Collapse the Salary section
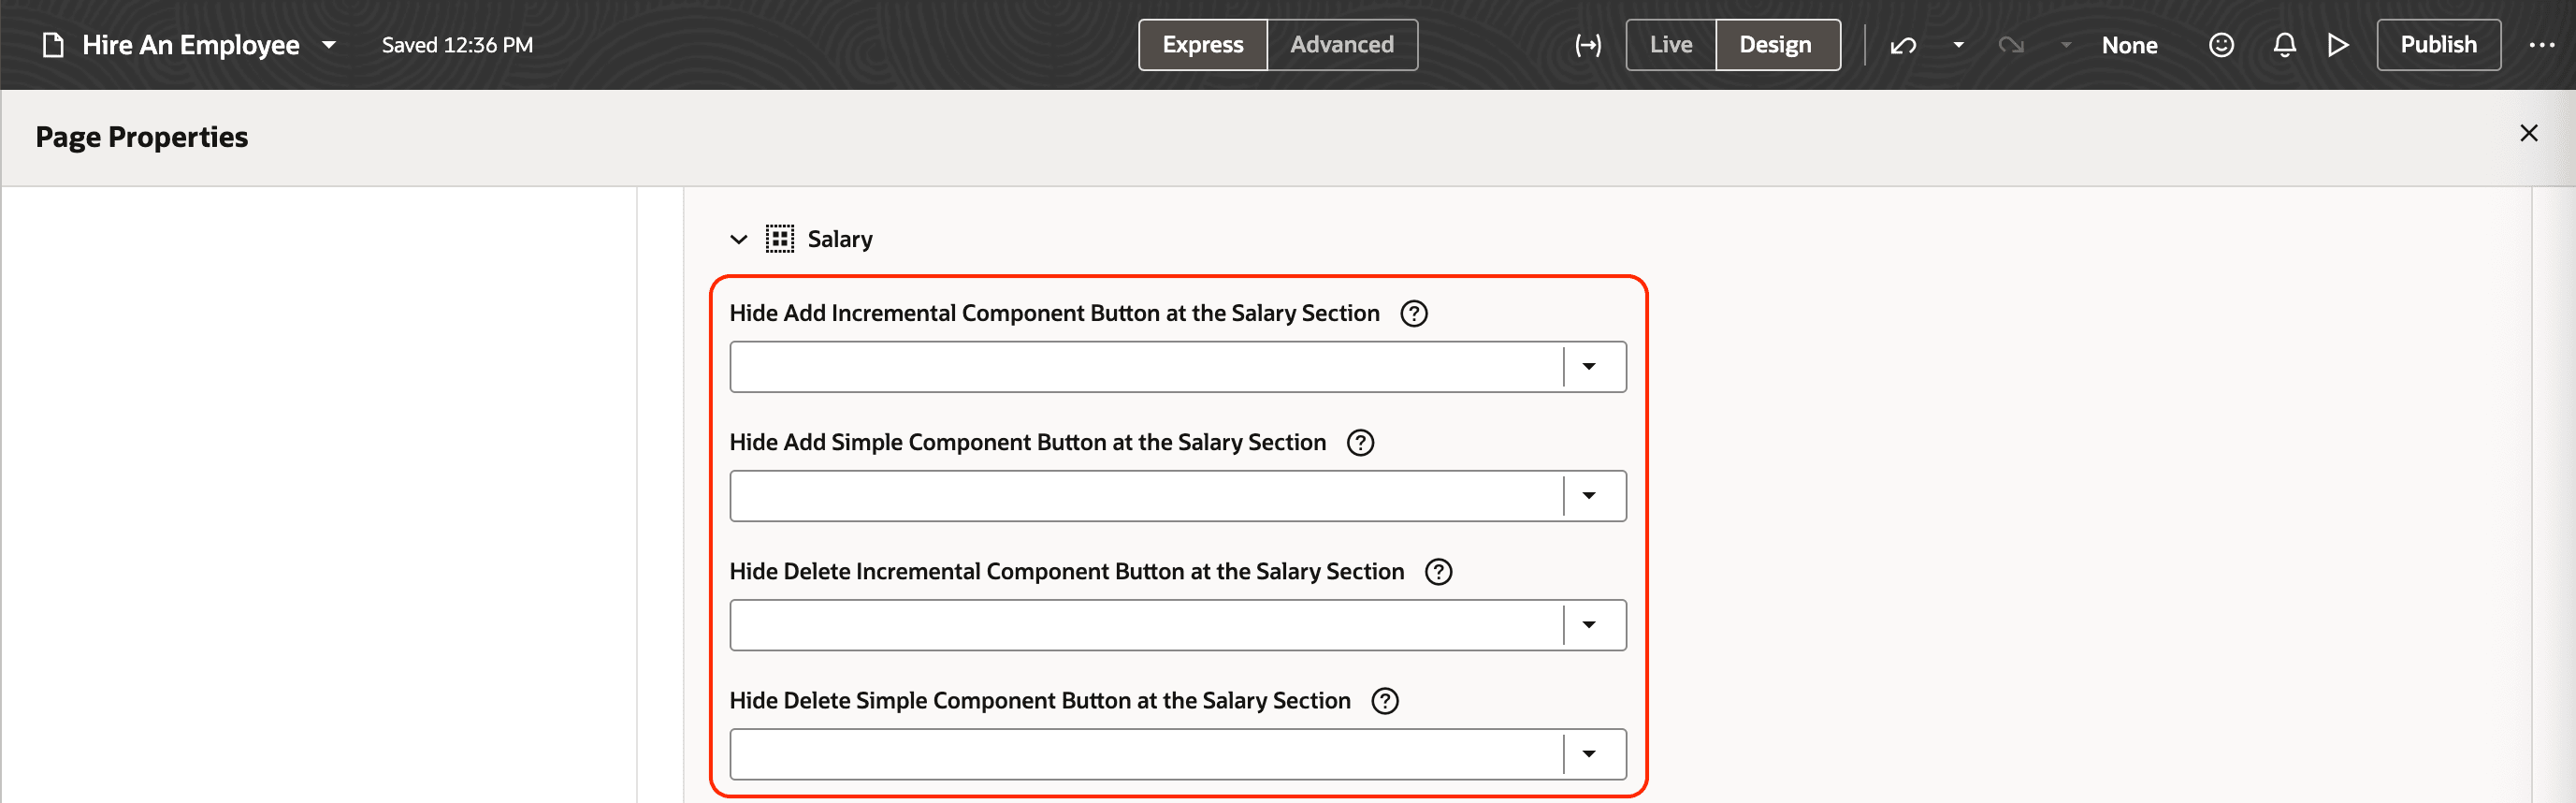 tap(739, 239)
